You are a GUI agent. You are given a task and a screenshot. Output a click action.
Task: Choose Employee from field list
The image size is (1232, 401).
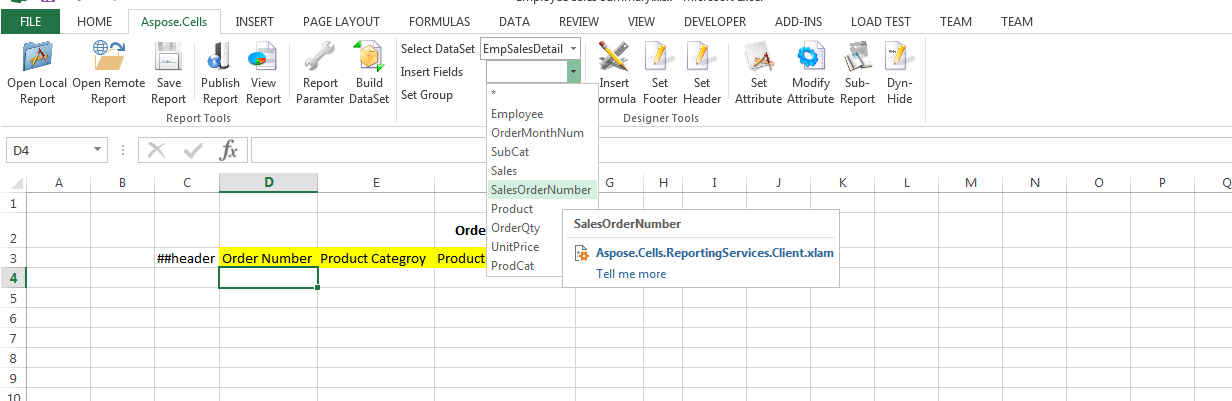(x=542, y=114)
